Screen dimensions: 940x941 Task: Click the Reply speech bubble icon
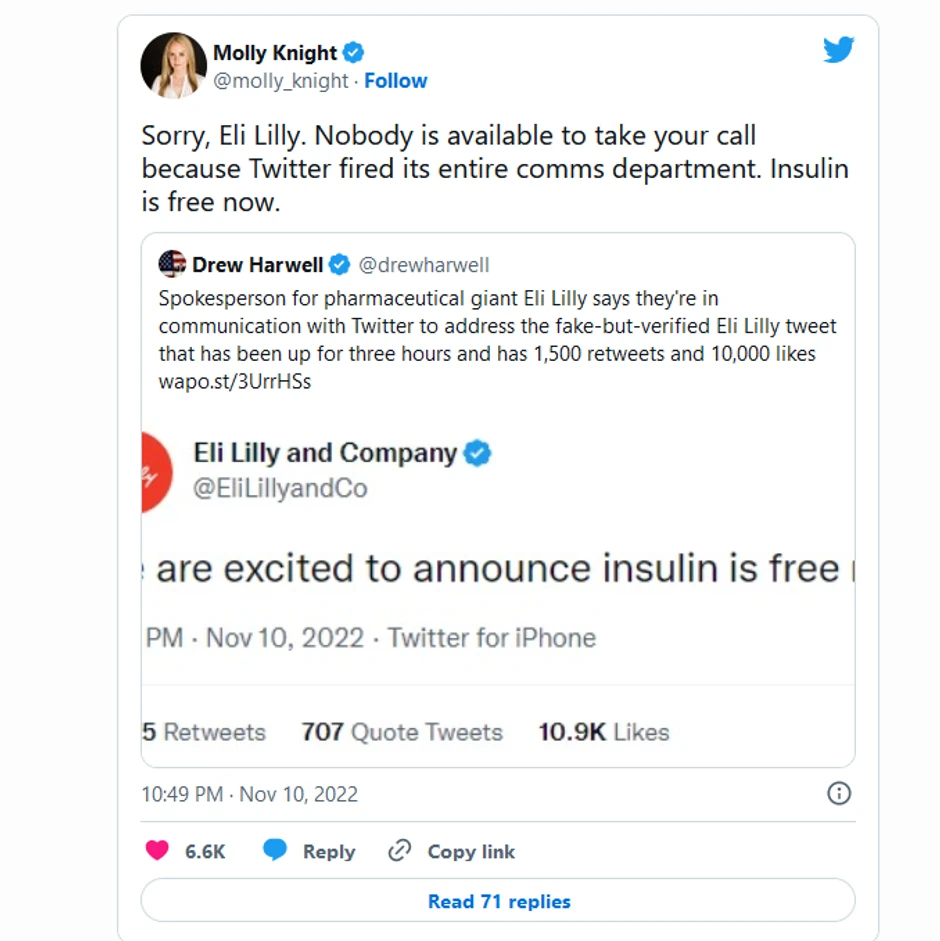point(275,851)
